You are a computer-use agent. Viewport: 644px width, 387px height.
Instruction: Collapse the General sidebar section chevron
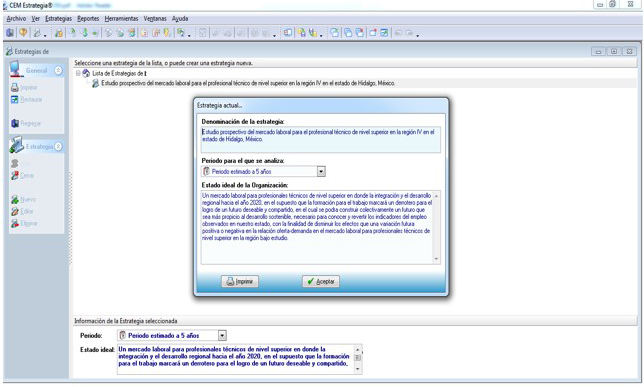coord(58,71)
